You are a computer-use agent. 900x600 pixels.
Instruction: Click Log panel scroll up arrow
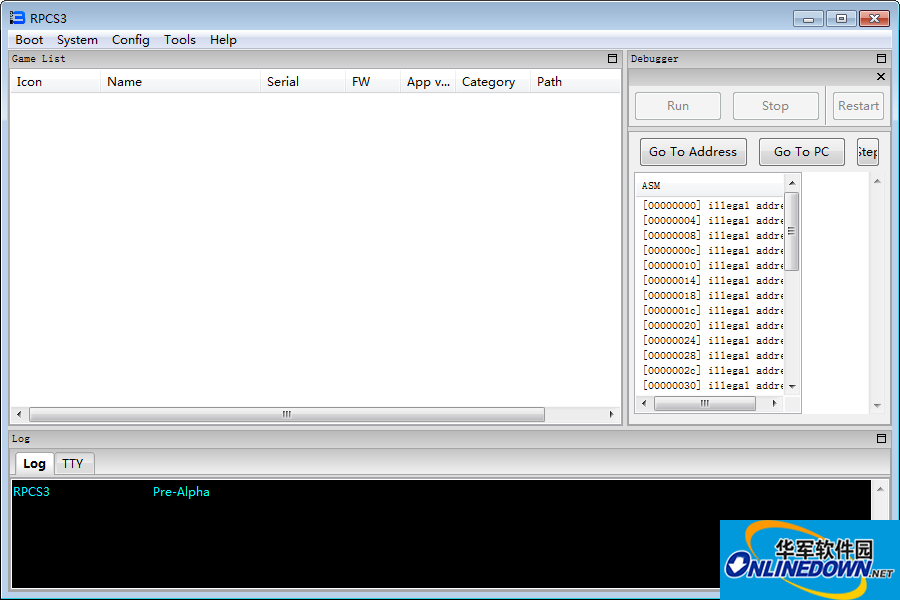[x=880, y=489]
